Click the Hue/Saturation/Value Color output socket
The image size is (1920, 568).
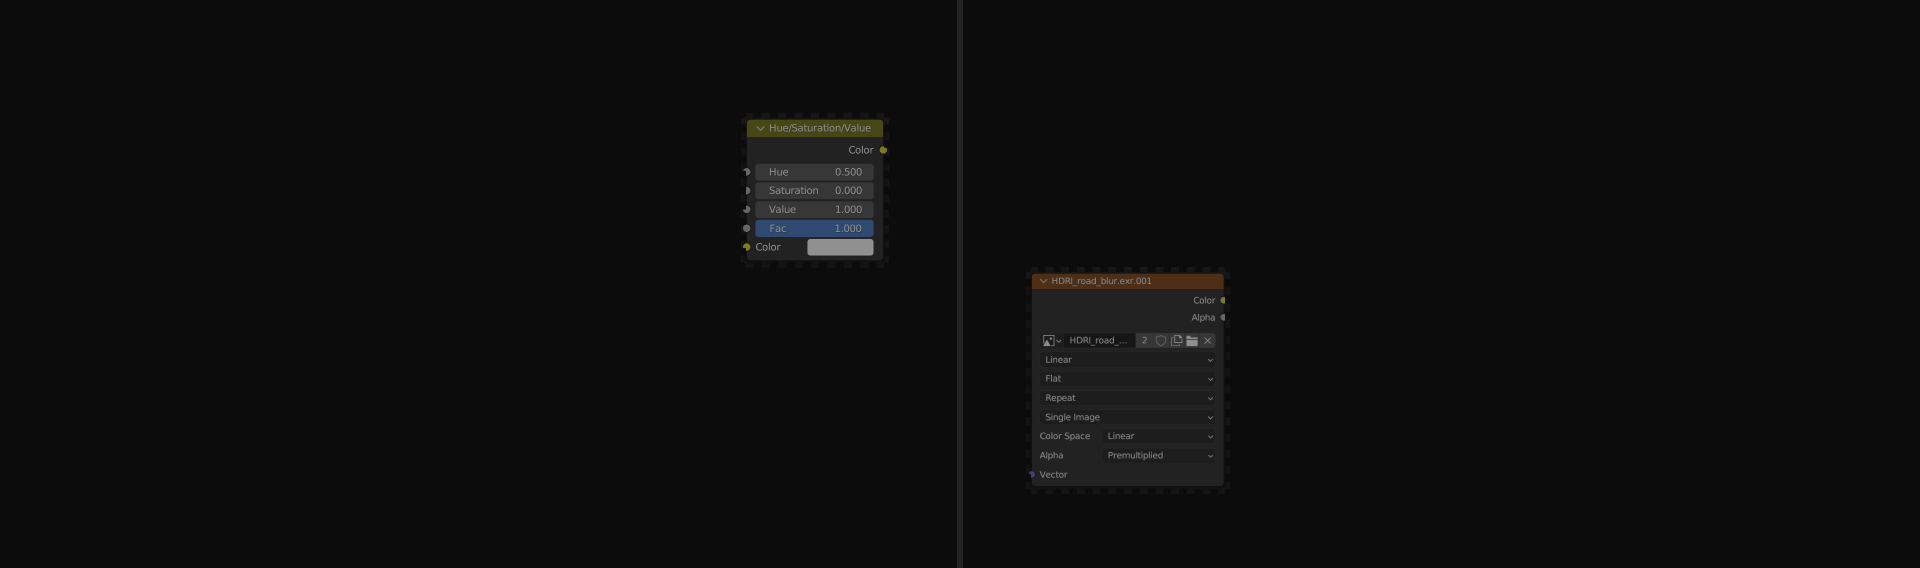pyautogui.click(x=883, y=150)
